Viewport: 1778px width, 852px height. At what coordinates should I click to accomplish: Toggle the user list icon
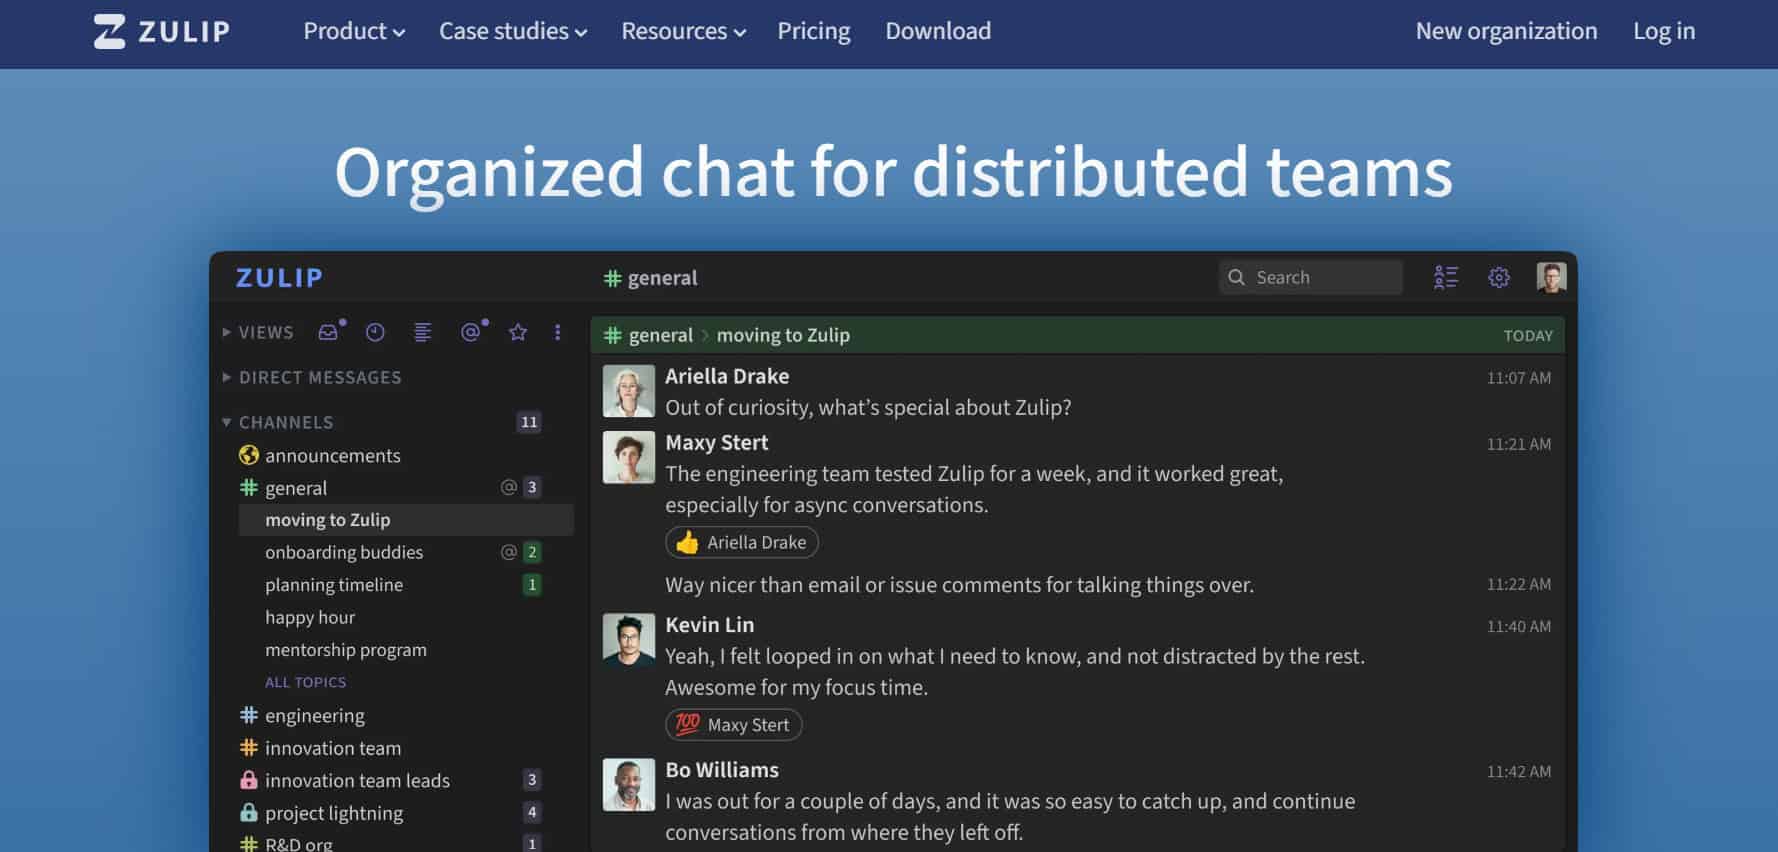click(x=1446, y=277)
